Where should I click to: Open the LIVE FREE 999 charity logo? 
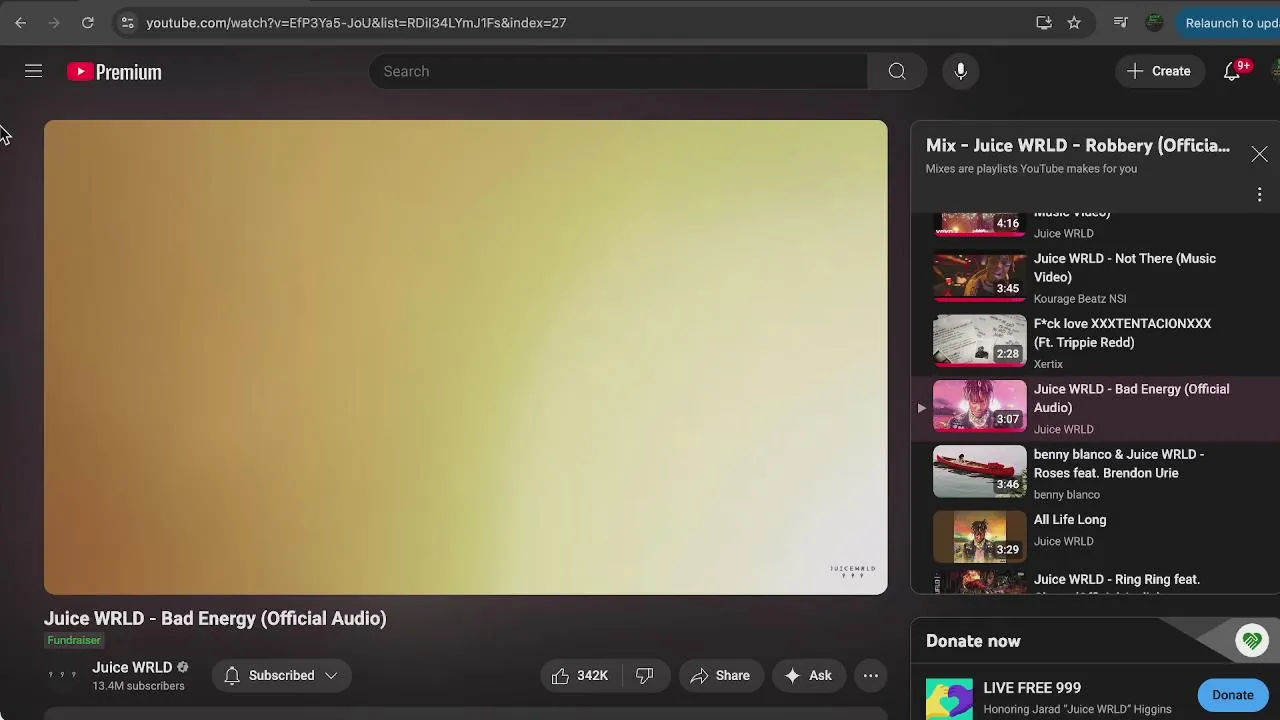click(x=949, y=698)
